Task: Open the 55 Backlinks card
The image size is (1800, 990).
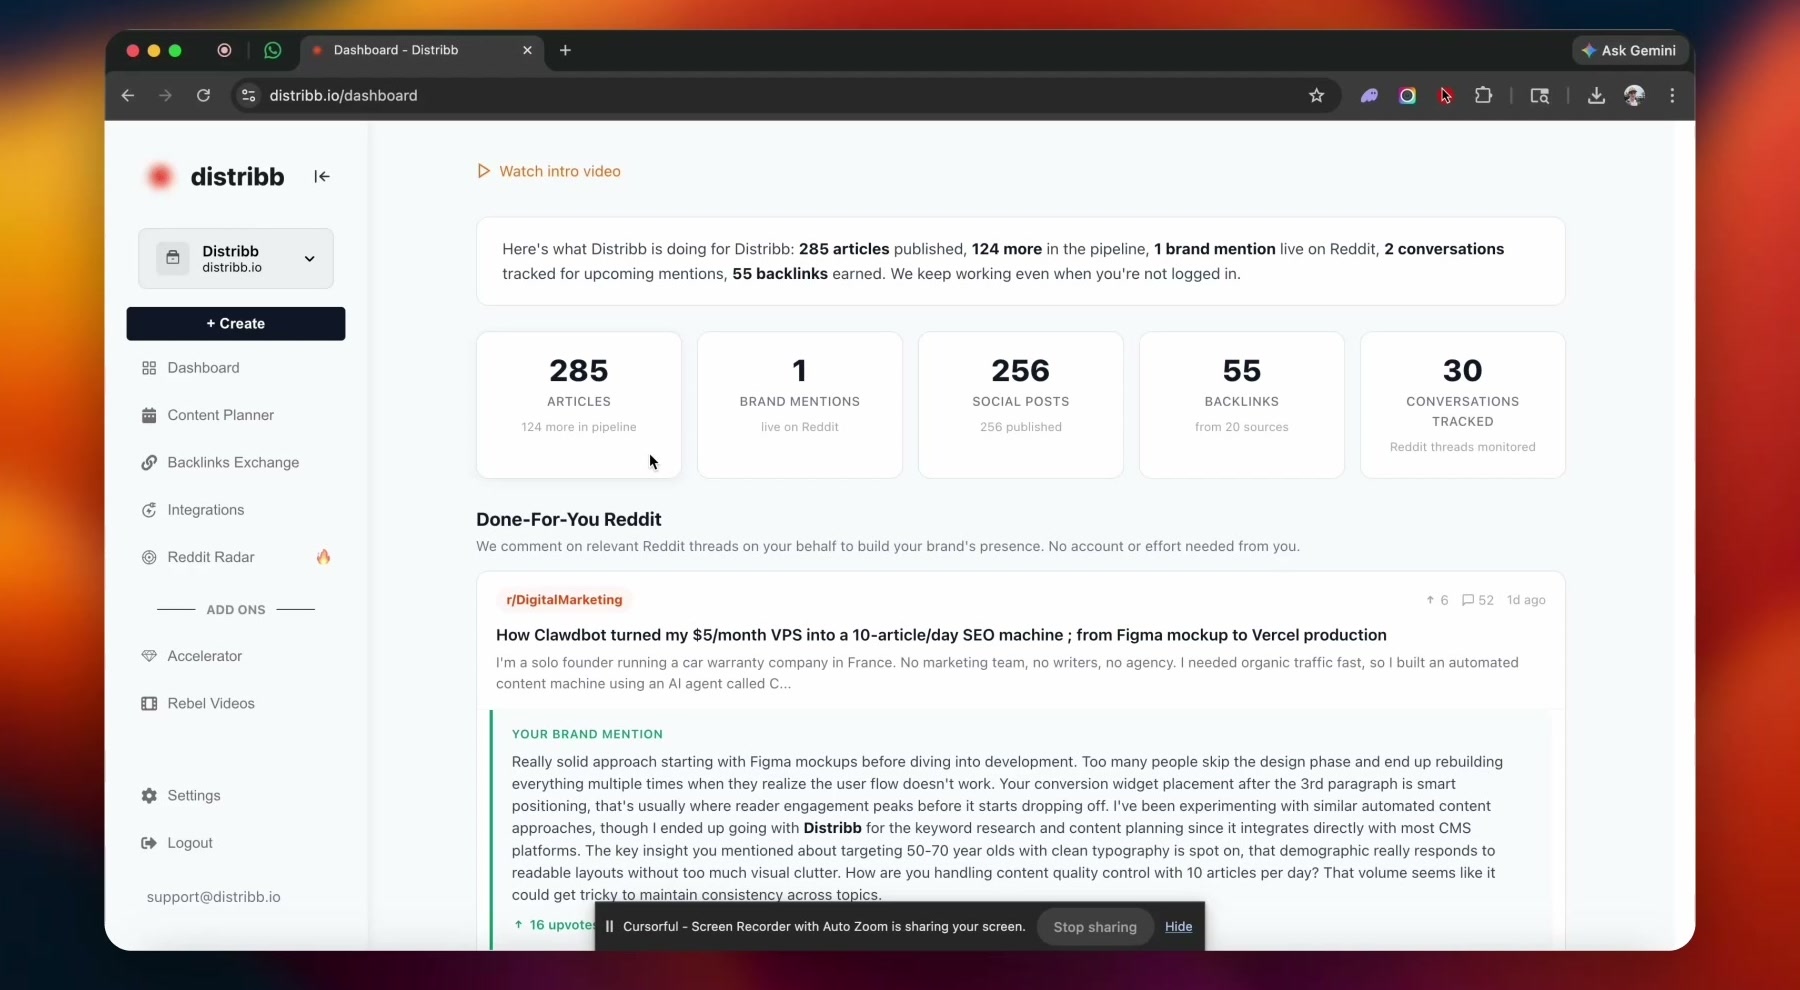Action: [1242, 405]
